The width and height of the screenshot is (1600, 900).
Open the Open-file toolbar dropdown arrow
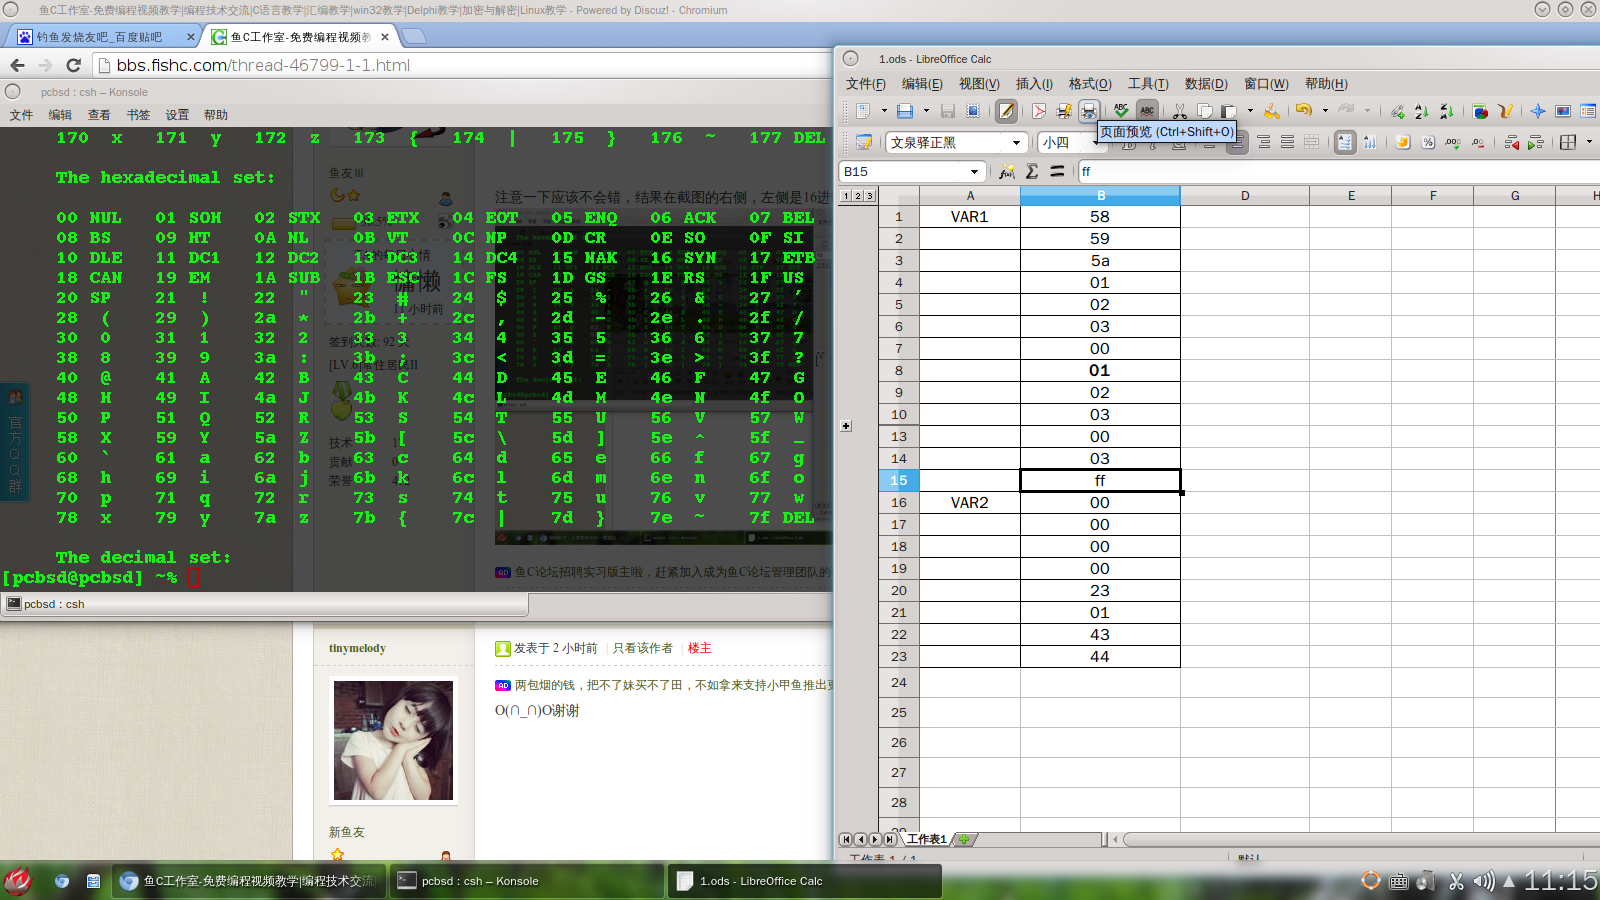coord(926,111)
